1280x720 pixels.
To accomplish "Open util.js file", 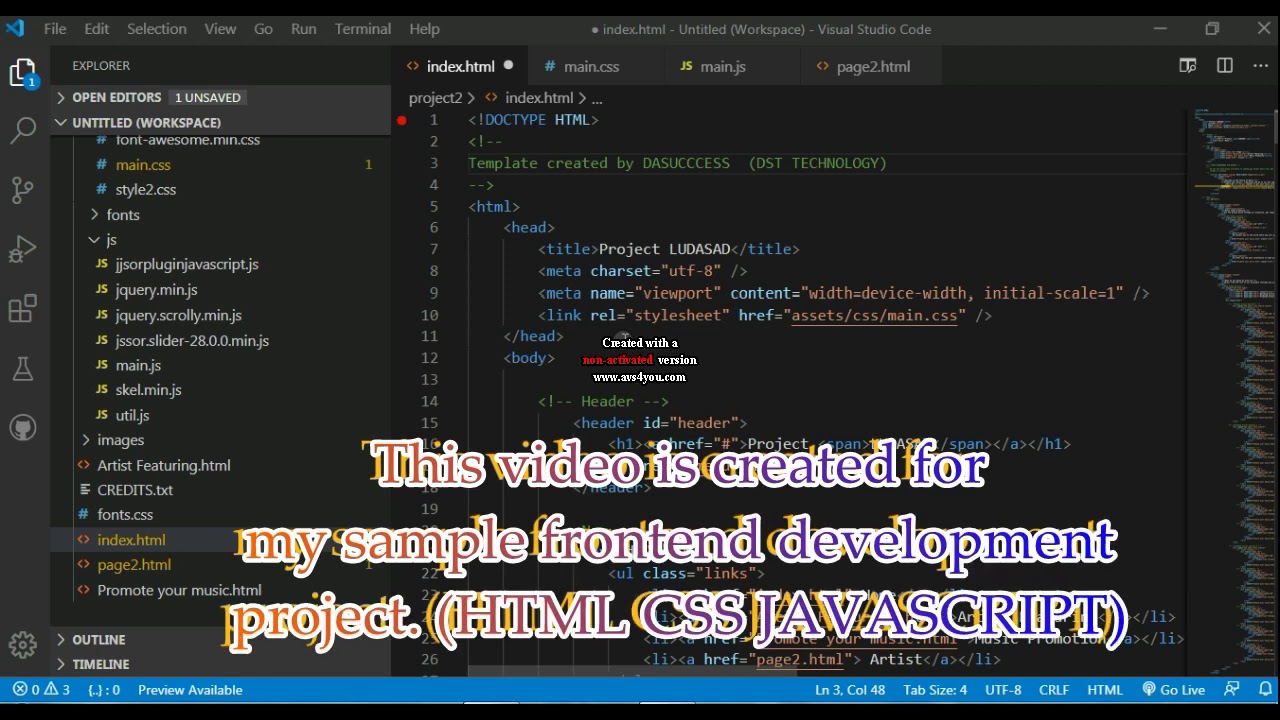I will 132,415.
